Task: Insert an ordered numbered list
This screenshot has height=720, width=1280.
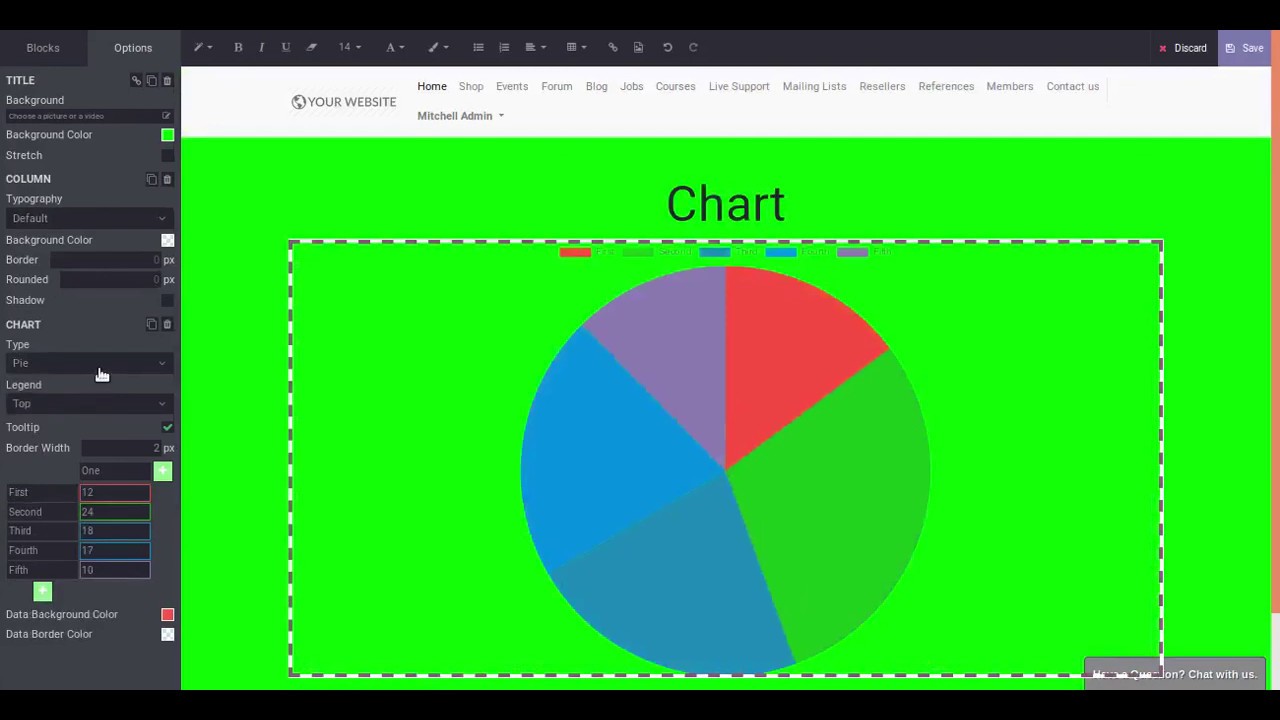Action: point(504,47)
